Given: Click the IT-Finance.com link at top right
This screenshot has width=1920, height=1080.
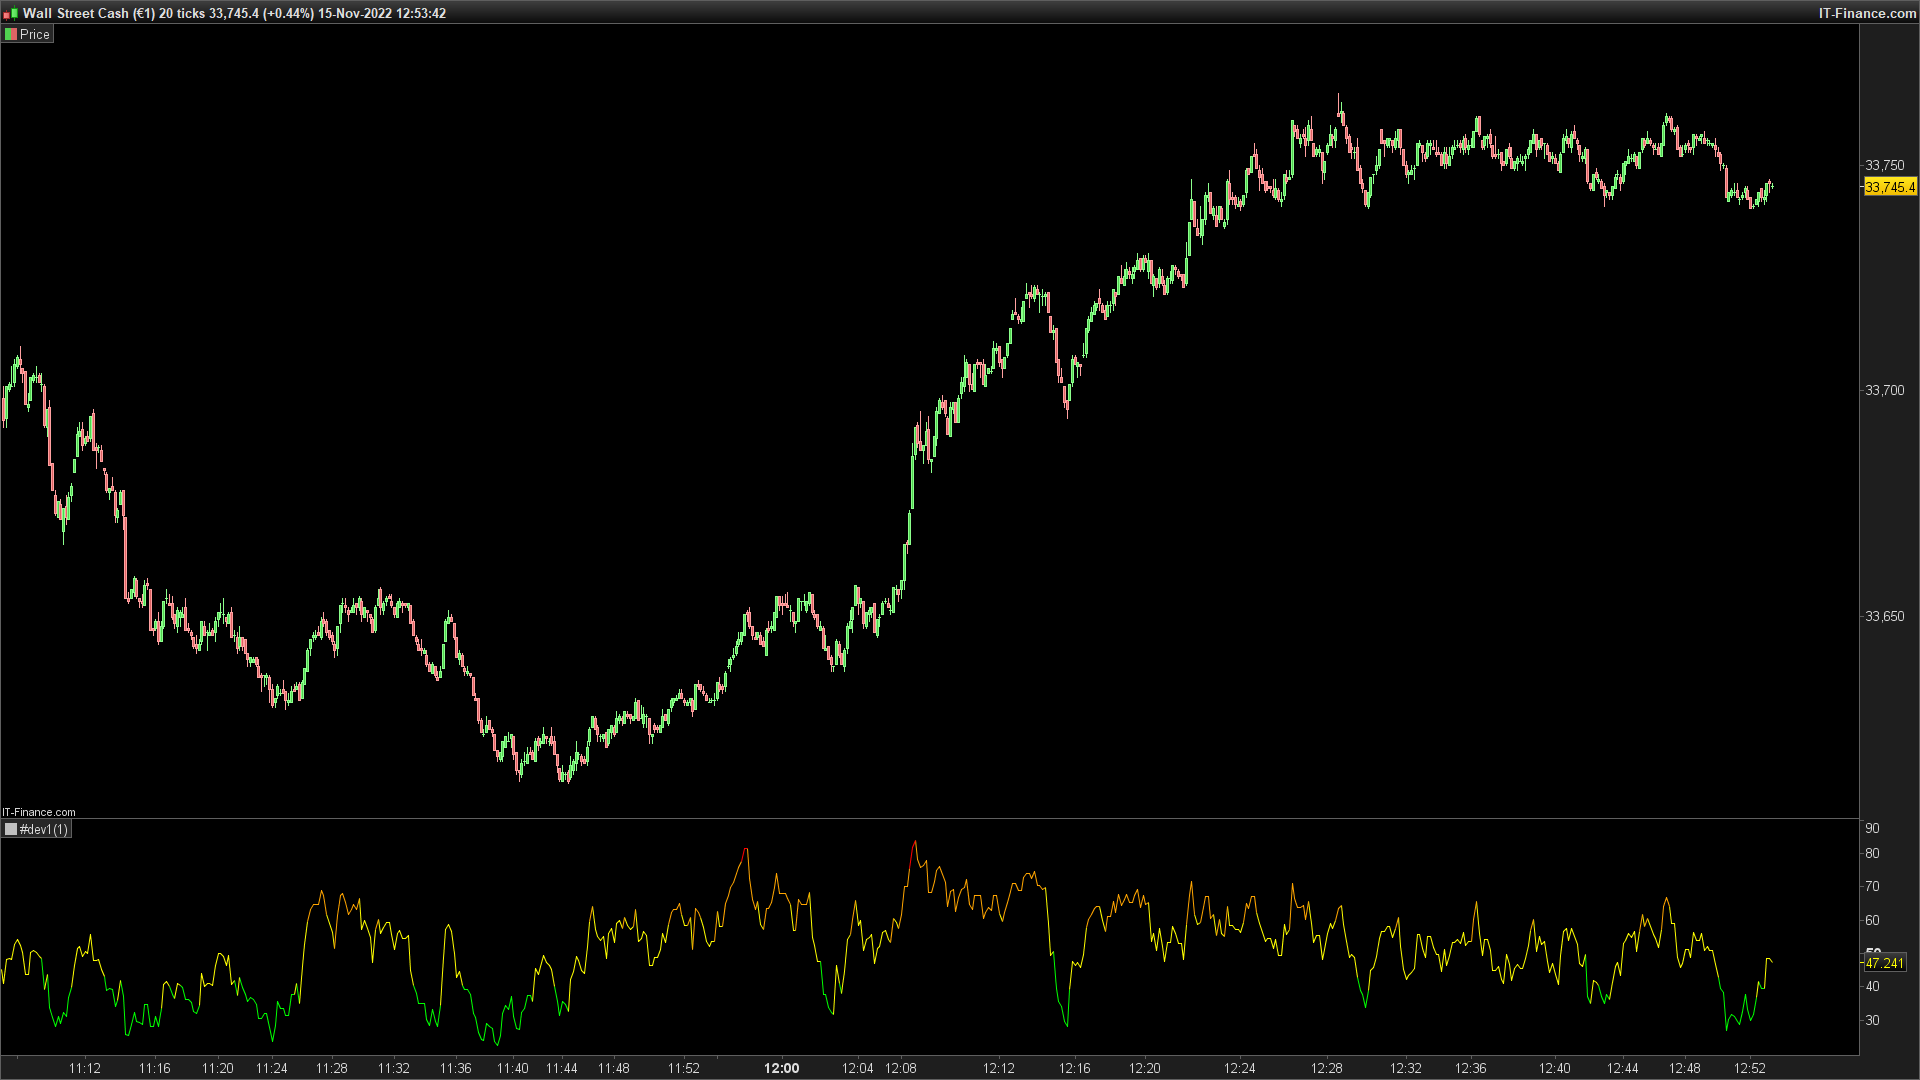Looking at the screenshot, I should click(x=1866, y=13).
